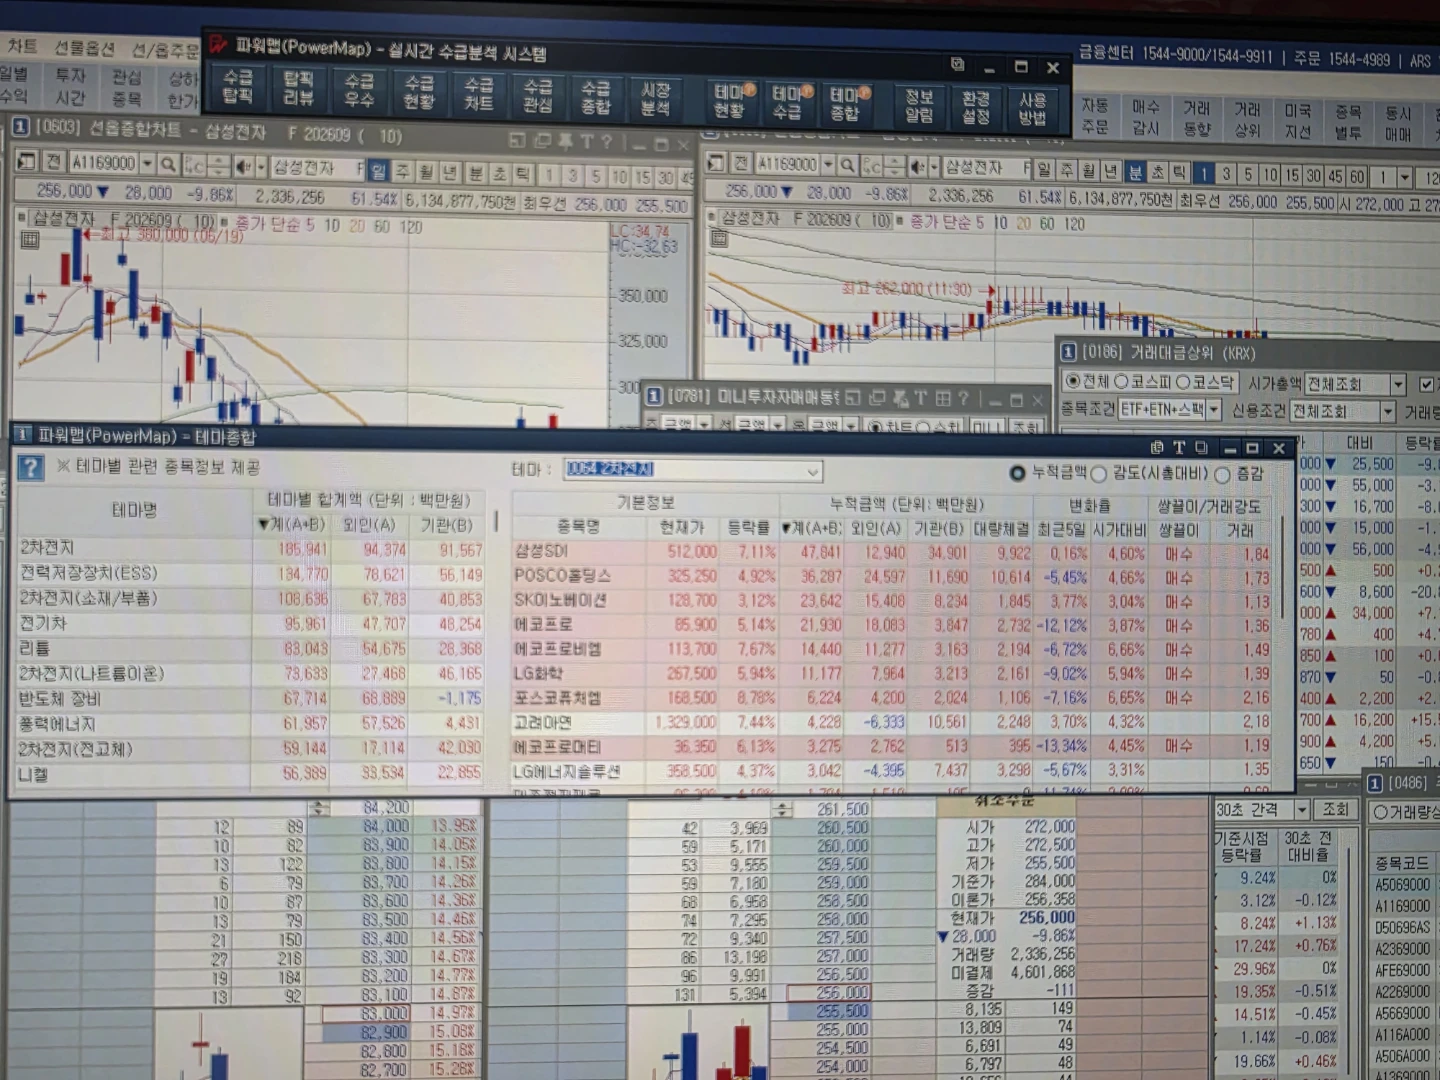Click the speaker icon in the left chart toolbar

[242, 165]
